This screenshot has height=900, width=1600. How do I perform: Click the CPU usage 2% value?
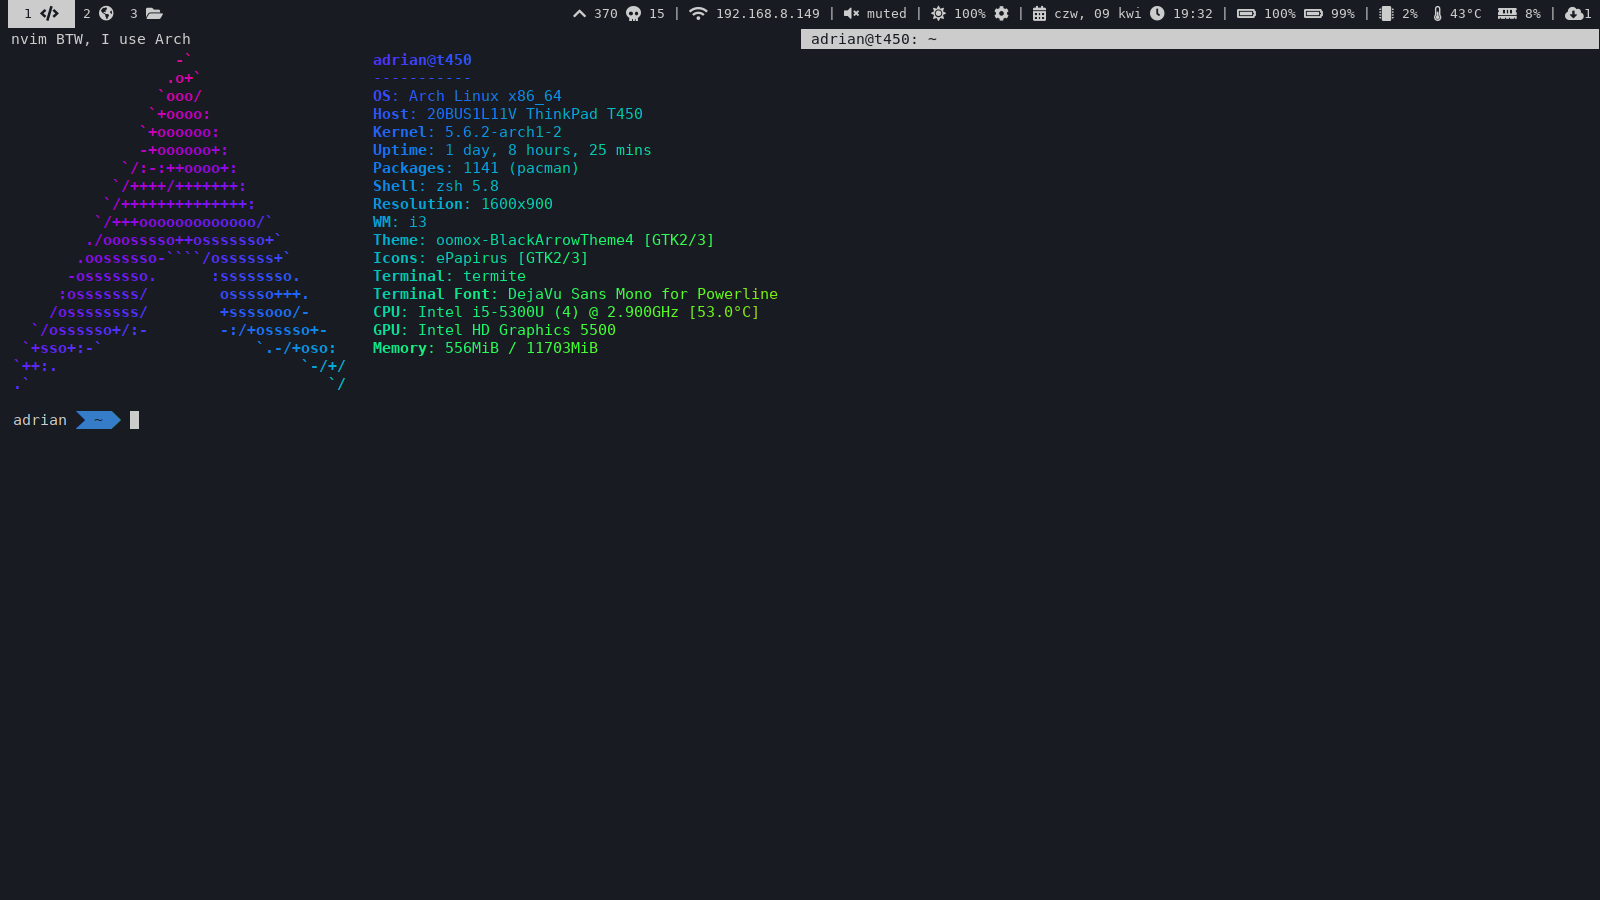point(1410,14)
